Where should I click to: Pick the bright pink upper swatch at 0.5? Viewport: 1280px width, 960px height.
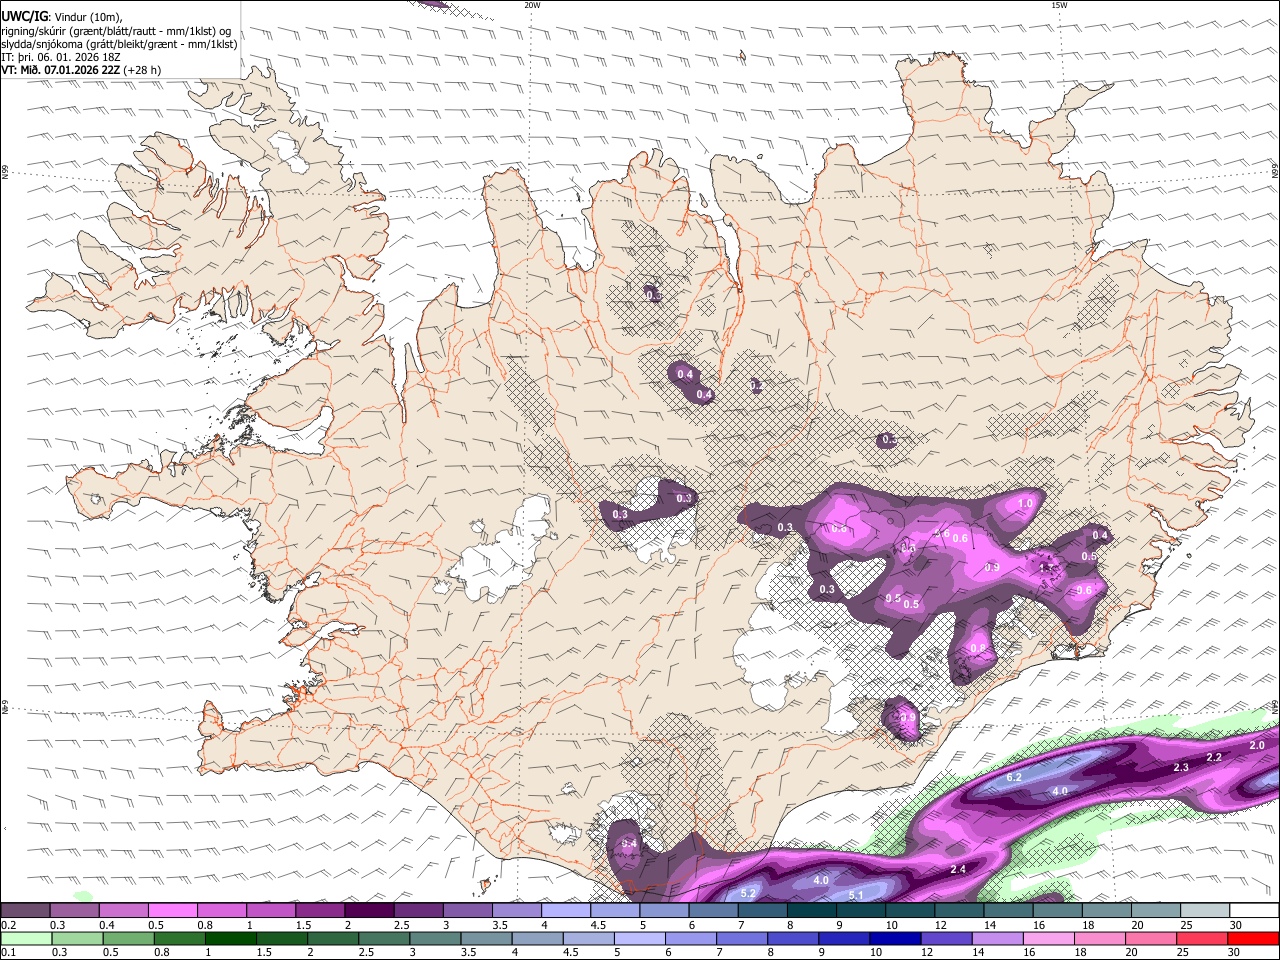(172, 911)
